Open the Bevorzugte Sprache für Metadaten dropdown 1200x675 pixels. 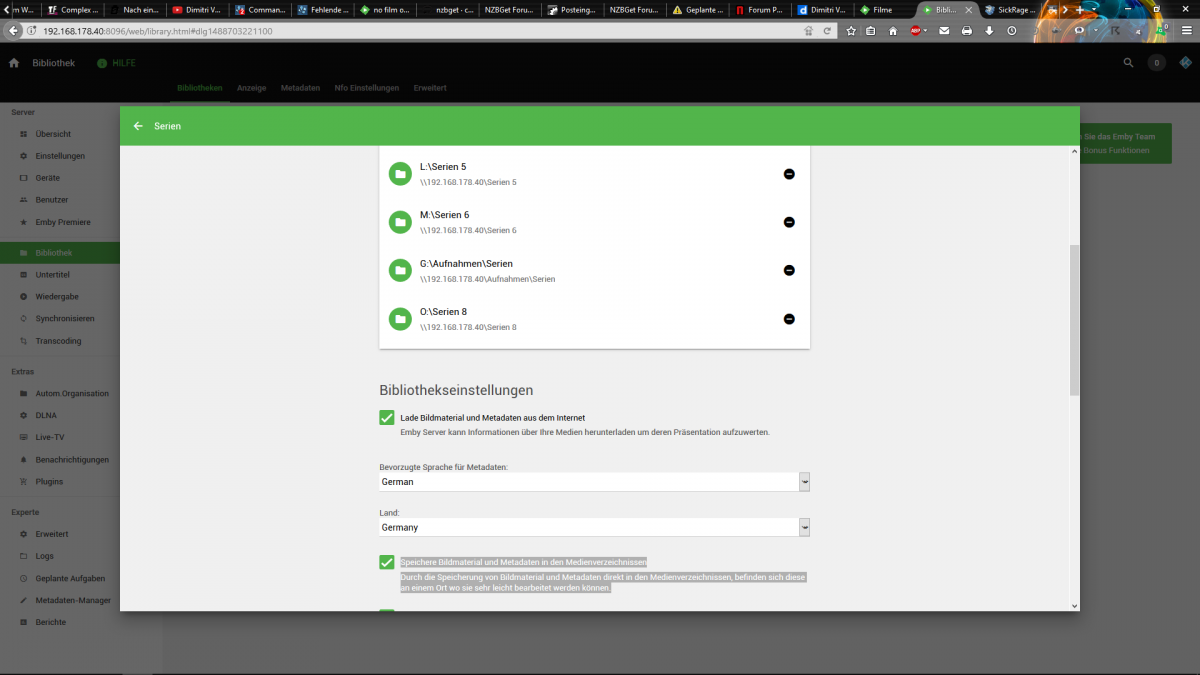tap(594, 482)
